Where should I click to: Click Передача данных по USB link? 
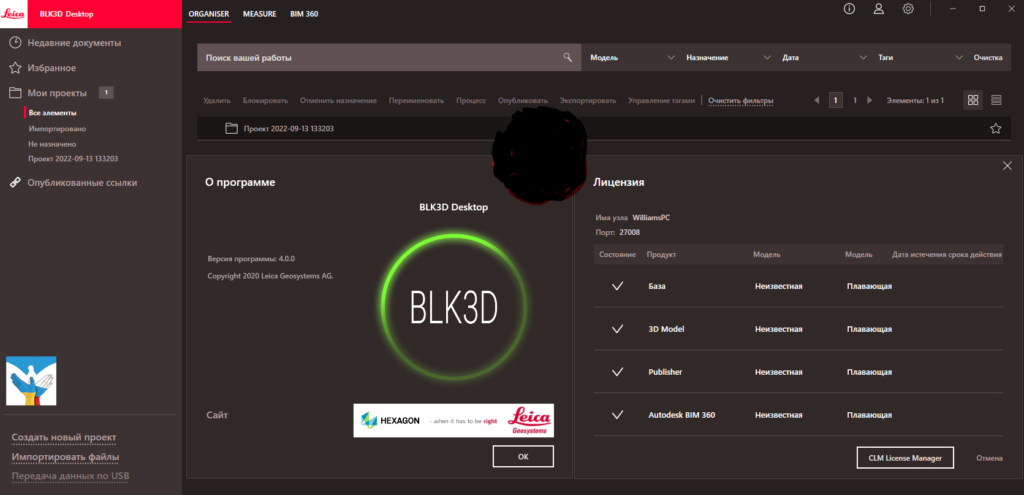(71, 475)
